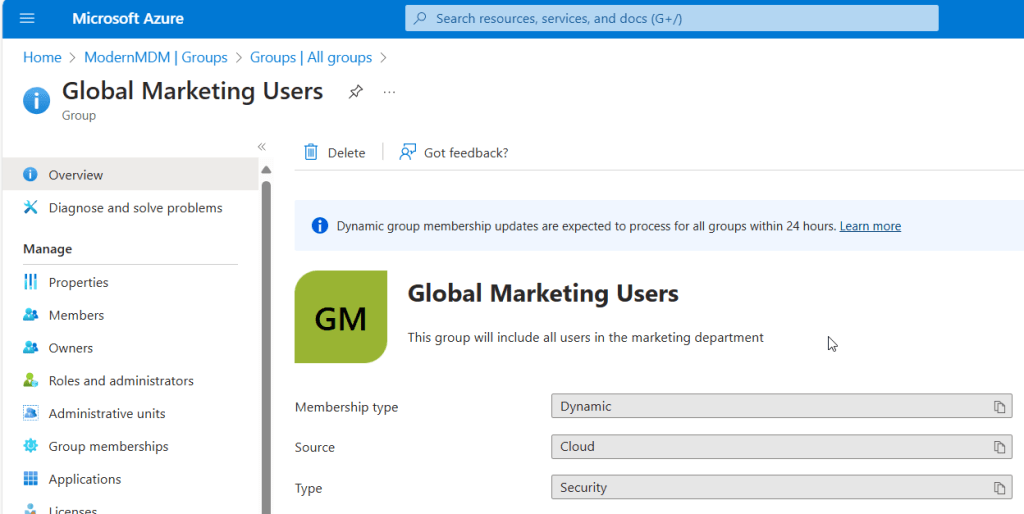Go to the Members section

coord(76,315)
